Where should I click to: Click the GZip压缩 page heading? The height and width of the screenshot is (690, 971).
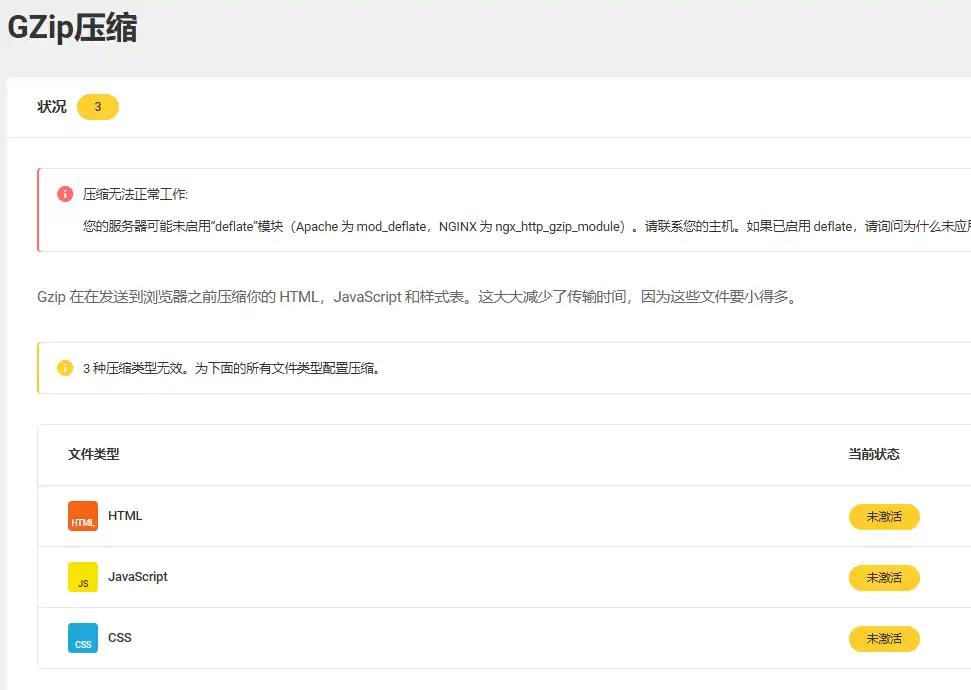(75, 28)
